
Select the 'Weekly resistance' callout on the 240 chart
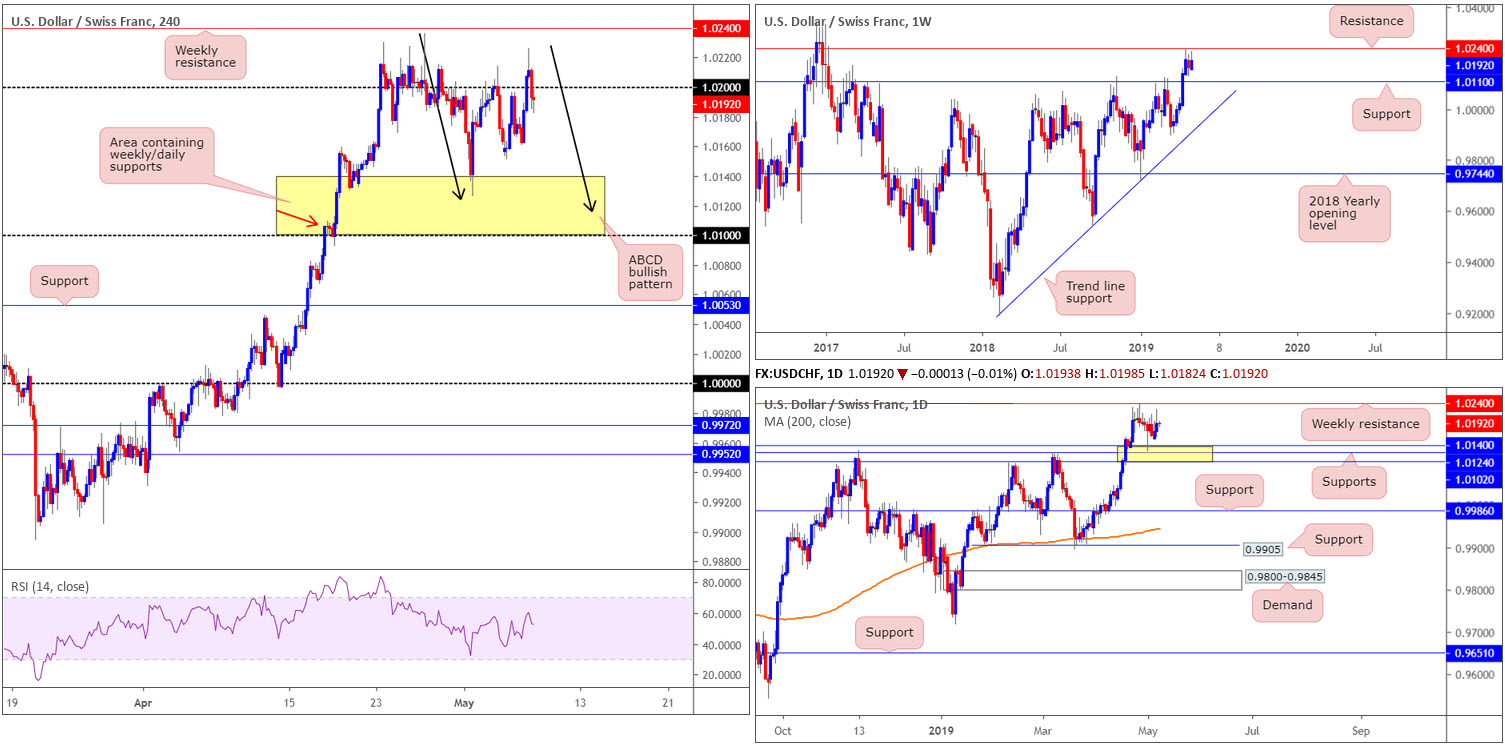point(207,55)
